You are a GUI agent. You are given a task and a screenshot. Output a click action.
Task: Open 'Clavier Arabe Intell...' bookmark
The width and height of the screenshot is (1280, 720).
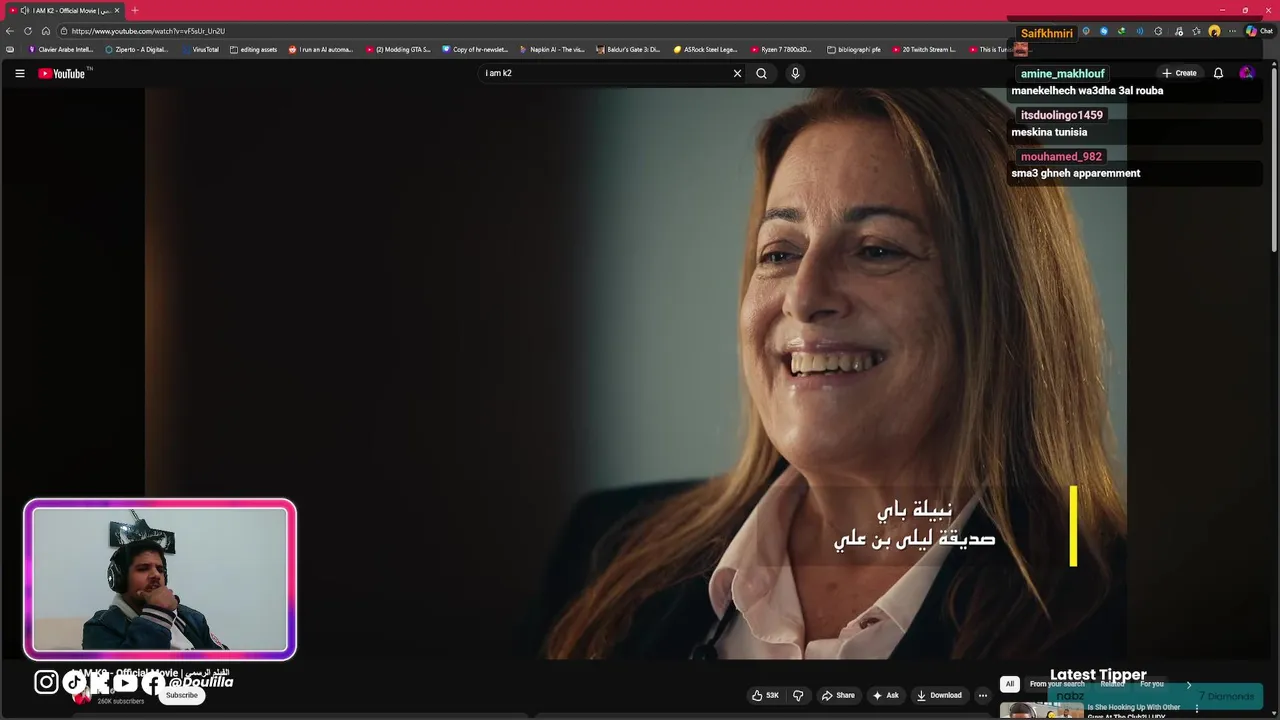(61, 49)
